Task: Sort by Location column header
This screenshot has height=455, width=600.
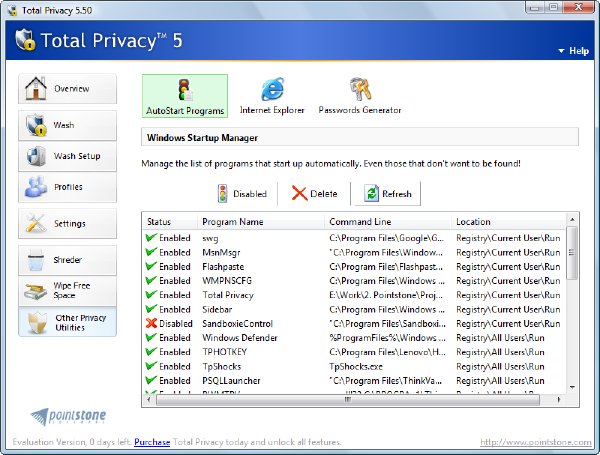Action: [x=508, y=222]
